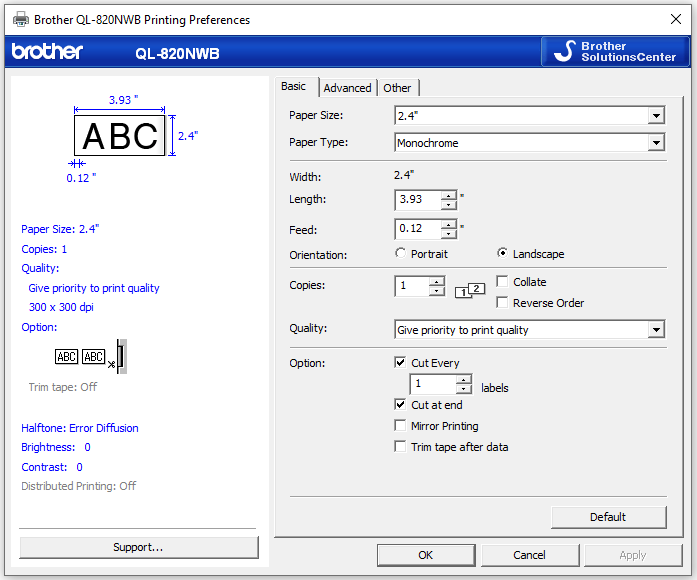Expand the Paper Type dropdown
Screen dimensions: 697x580
coord(656,143)
